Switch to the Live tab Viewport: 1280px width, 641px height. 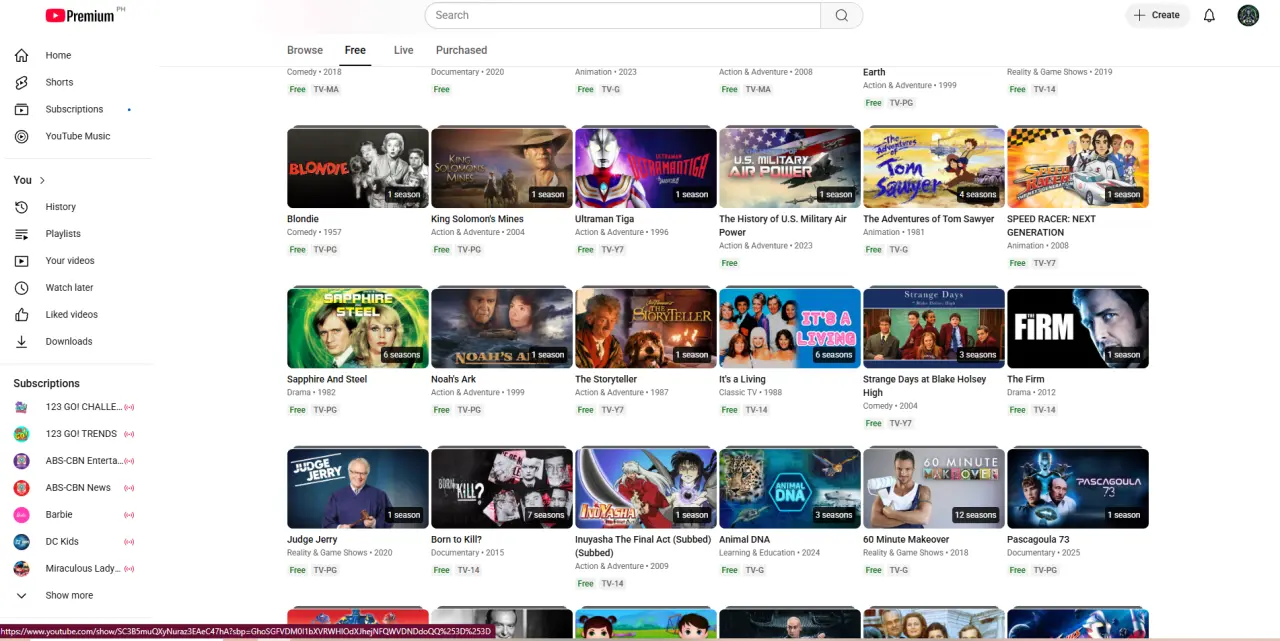click(x=404, y=50)
